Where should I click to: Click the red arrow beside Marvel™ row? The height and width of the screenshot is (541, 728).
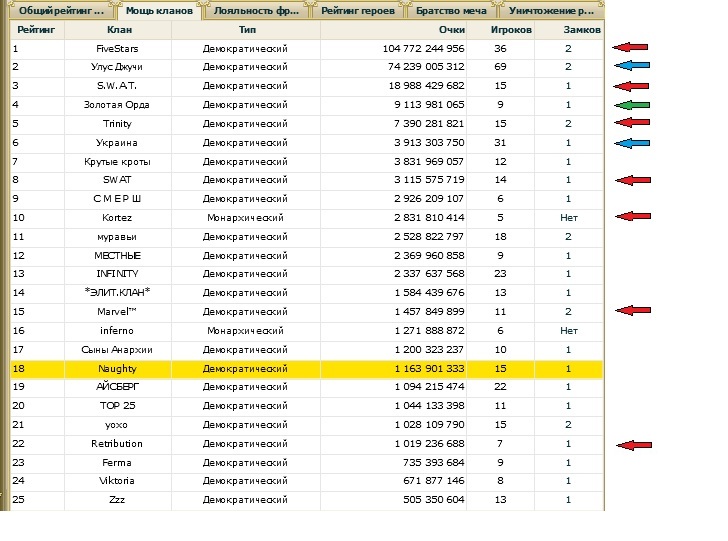pos(630,311)
